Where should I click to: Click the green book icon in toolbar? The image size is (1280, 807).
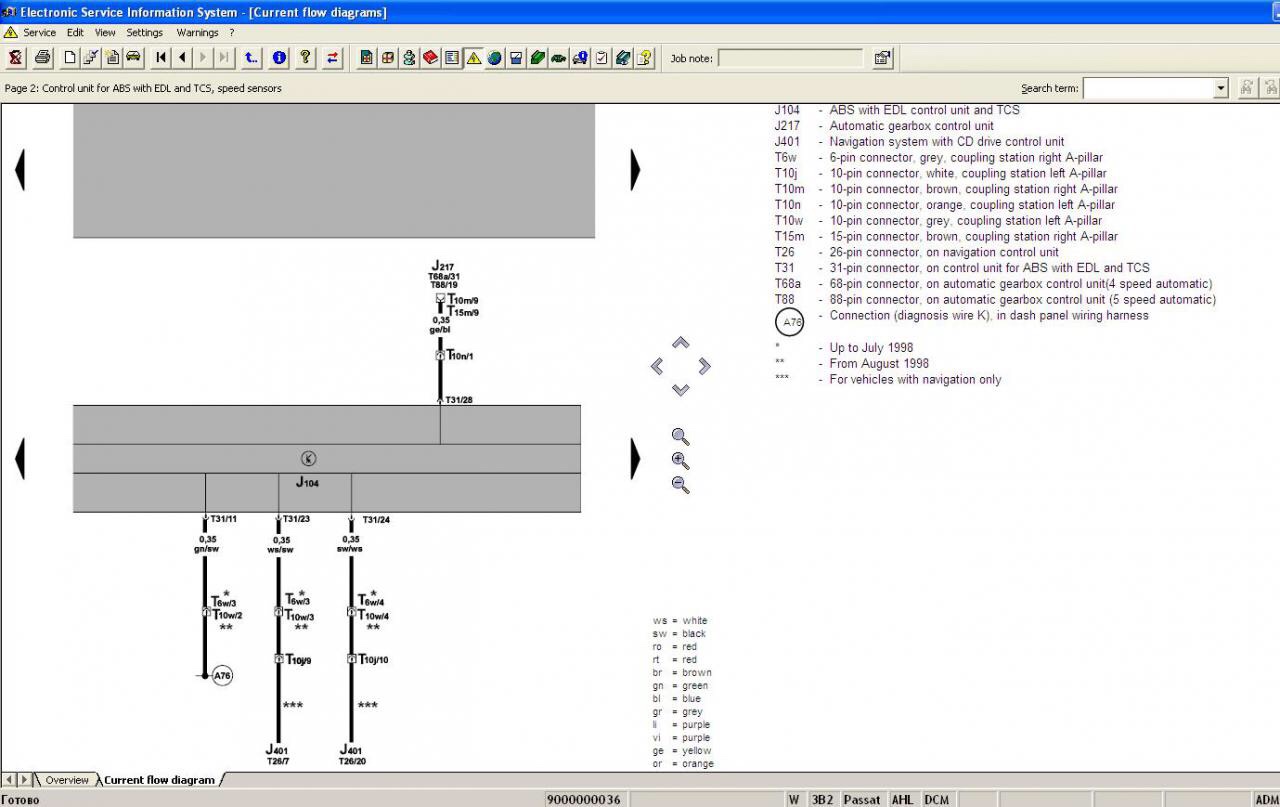pos(537,58)
